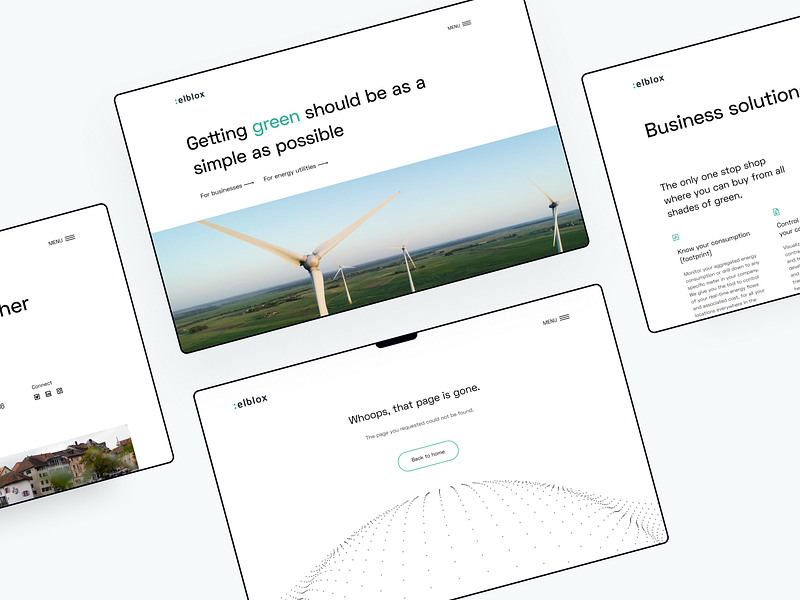
Task: Follow the 'For energy utilities' arrow link
Action: pos(295,171)
